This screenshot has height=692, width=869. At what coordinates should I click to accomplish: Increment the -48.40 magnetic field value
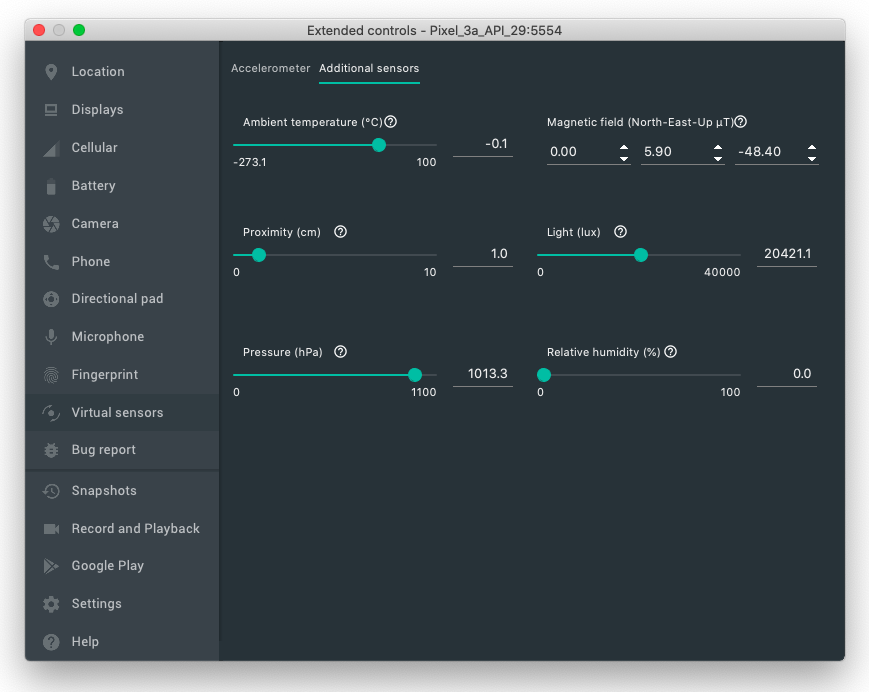click(812, 147)
